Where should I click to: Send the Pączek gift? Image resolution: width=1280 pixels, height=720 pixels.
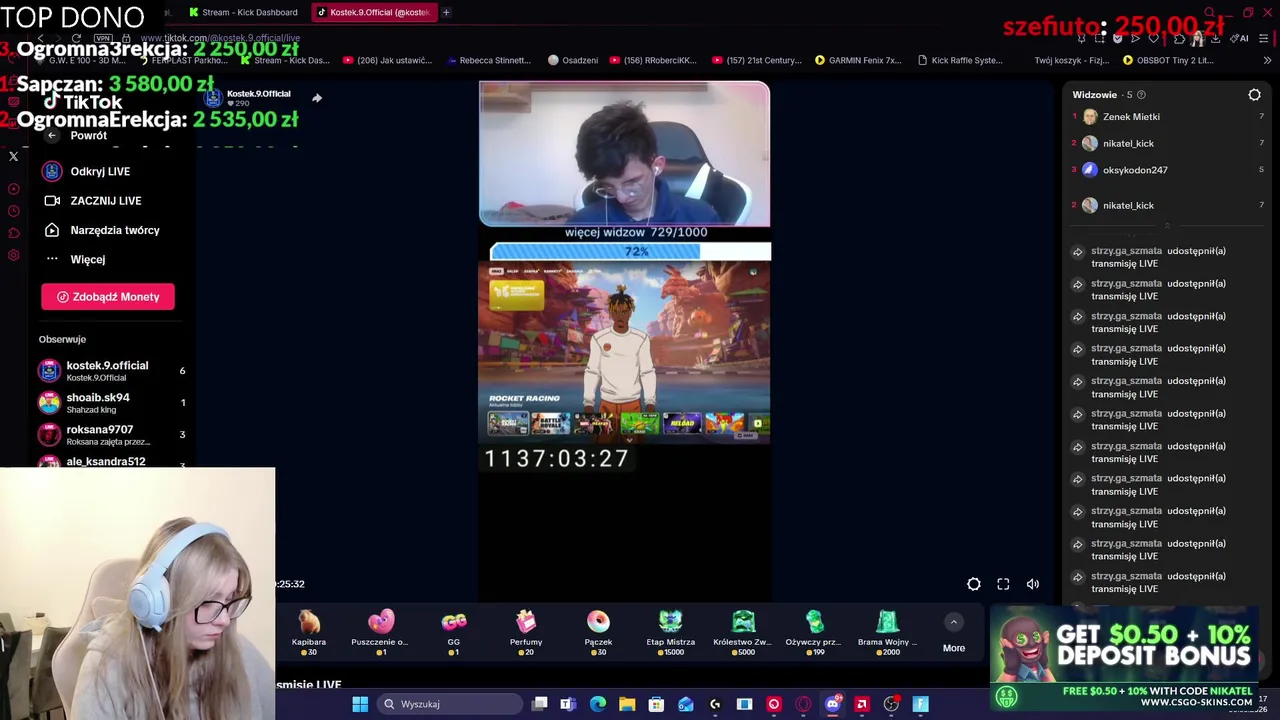coord(598,633)
